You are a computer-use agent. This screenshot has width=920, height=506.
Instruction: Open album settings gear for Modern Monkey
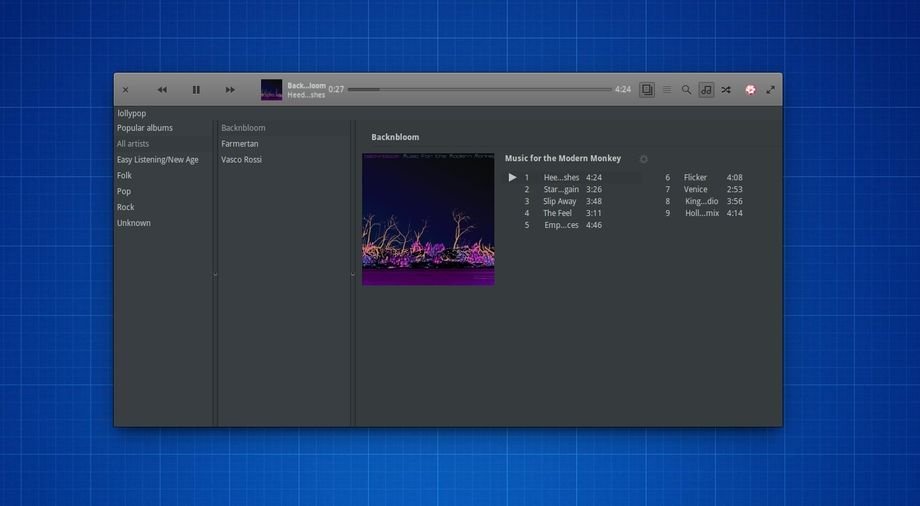tap(643, 159)
